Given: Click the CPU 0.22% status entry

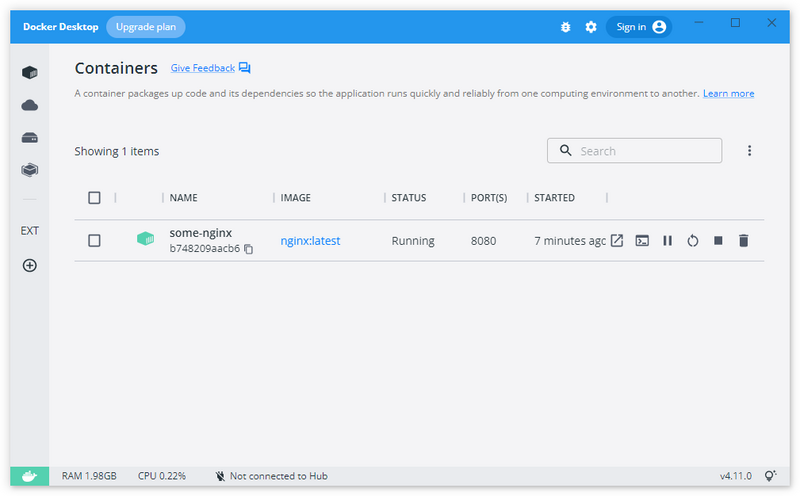Looking at the screenshot, I should coord(162,476).
